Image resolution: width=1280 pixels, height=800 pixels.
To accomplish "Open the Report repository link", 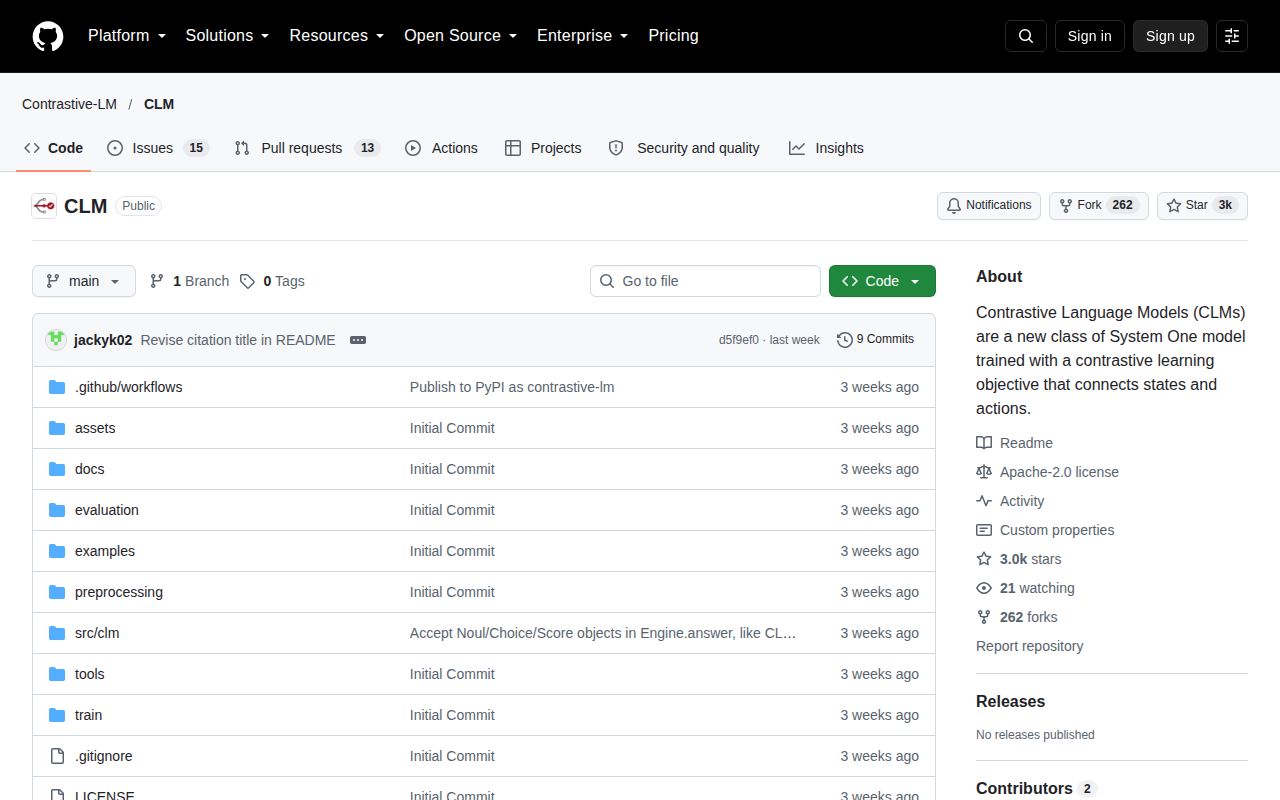I will coord(1029,646).
